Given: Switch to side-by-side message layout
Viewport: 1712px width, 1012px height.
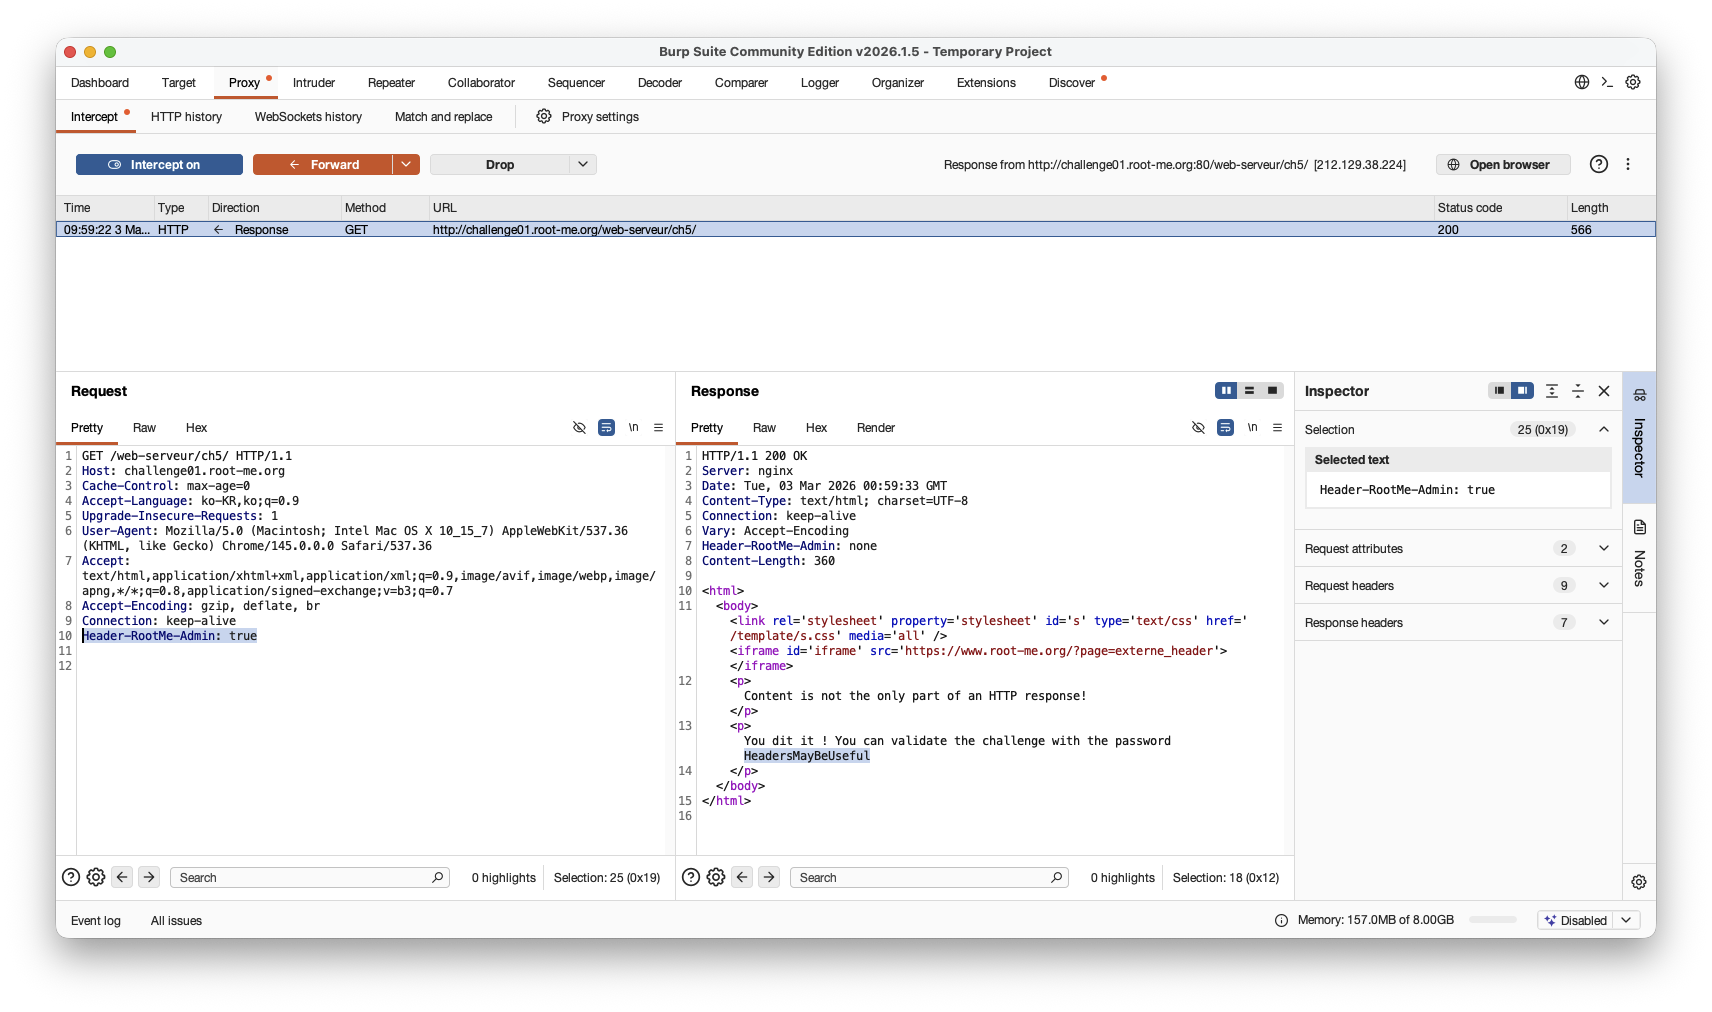Looking at the screenshot, I should pyautogui.click(x=1226, y=390).
